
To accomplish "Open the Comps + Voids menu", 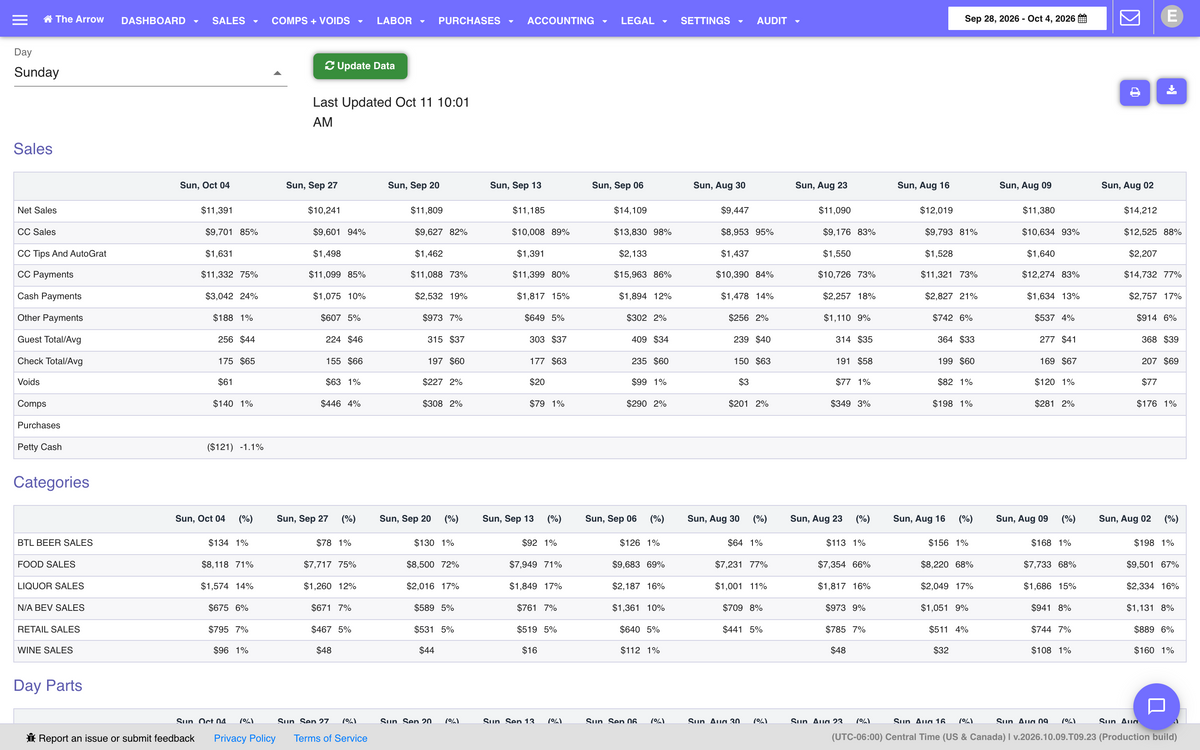I will tap(318, 20).
